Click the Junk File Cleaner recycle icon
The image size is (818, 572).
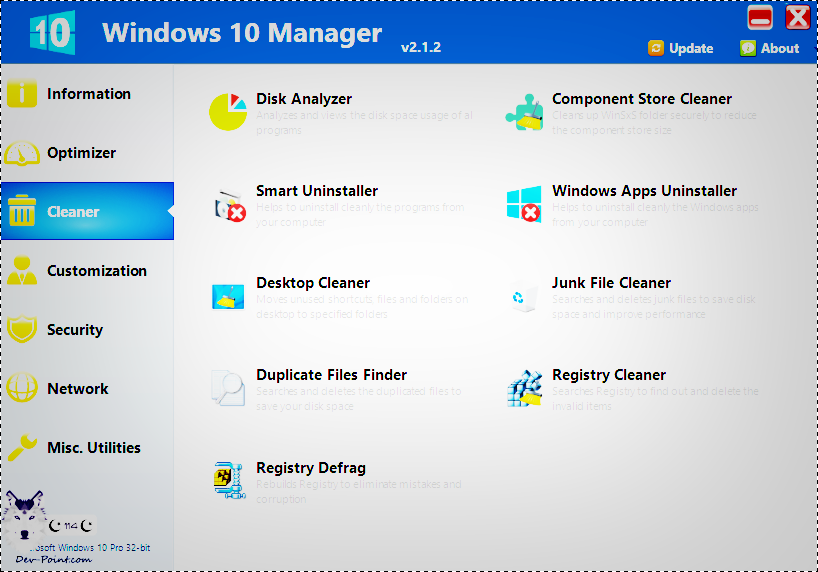pos(519,296)
